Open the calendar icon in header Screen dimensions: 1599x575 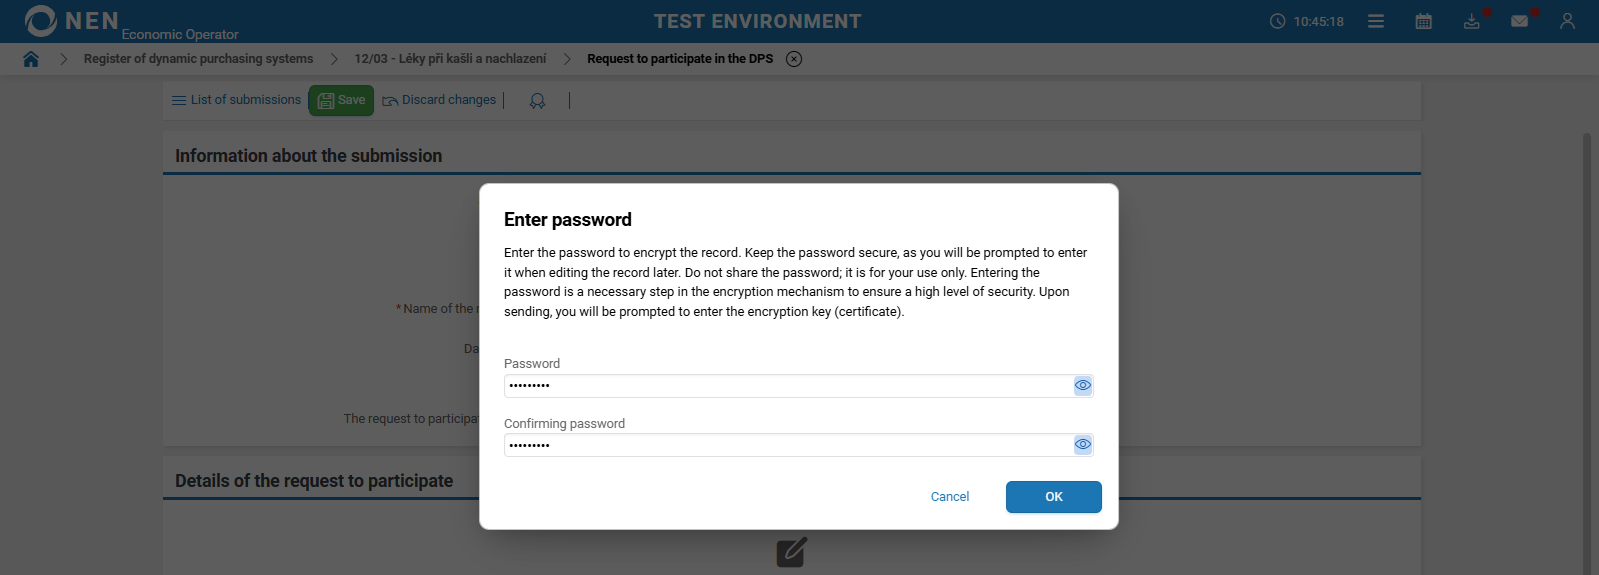(x=1423, y=21)
